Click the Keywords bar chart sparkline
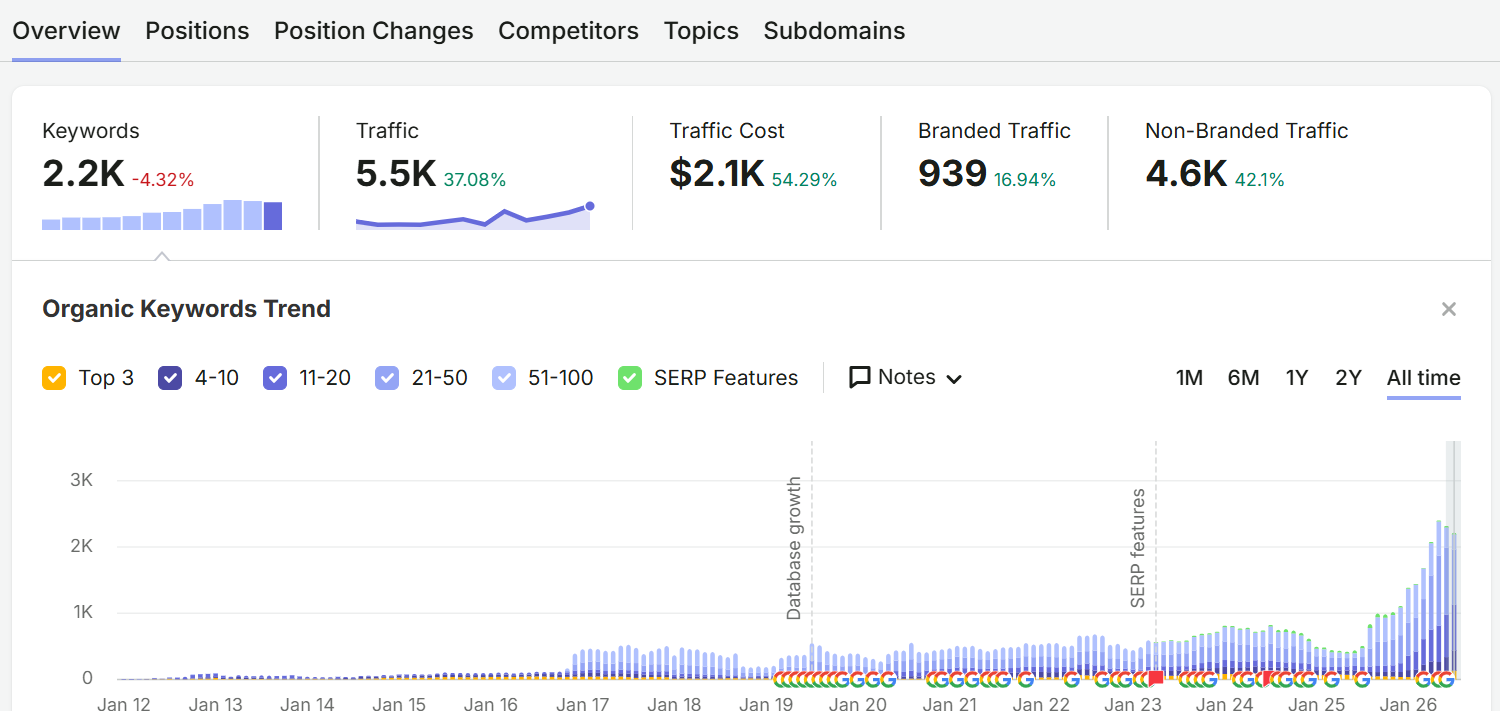Viewport: 1500px width, 711px height. (162, 215)
